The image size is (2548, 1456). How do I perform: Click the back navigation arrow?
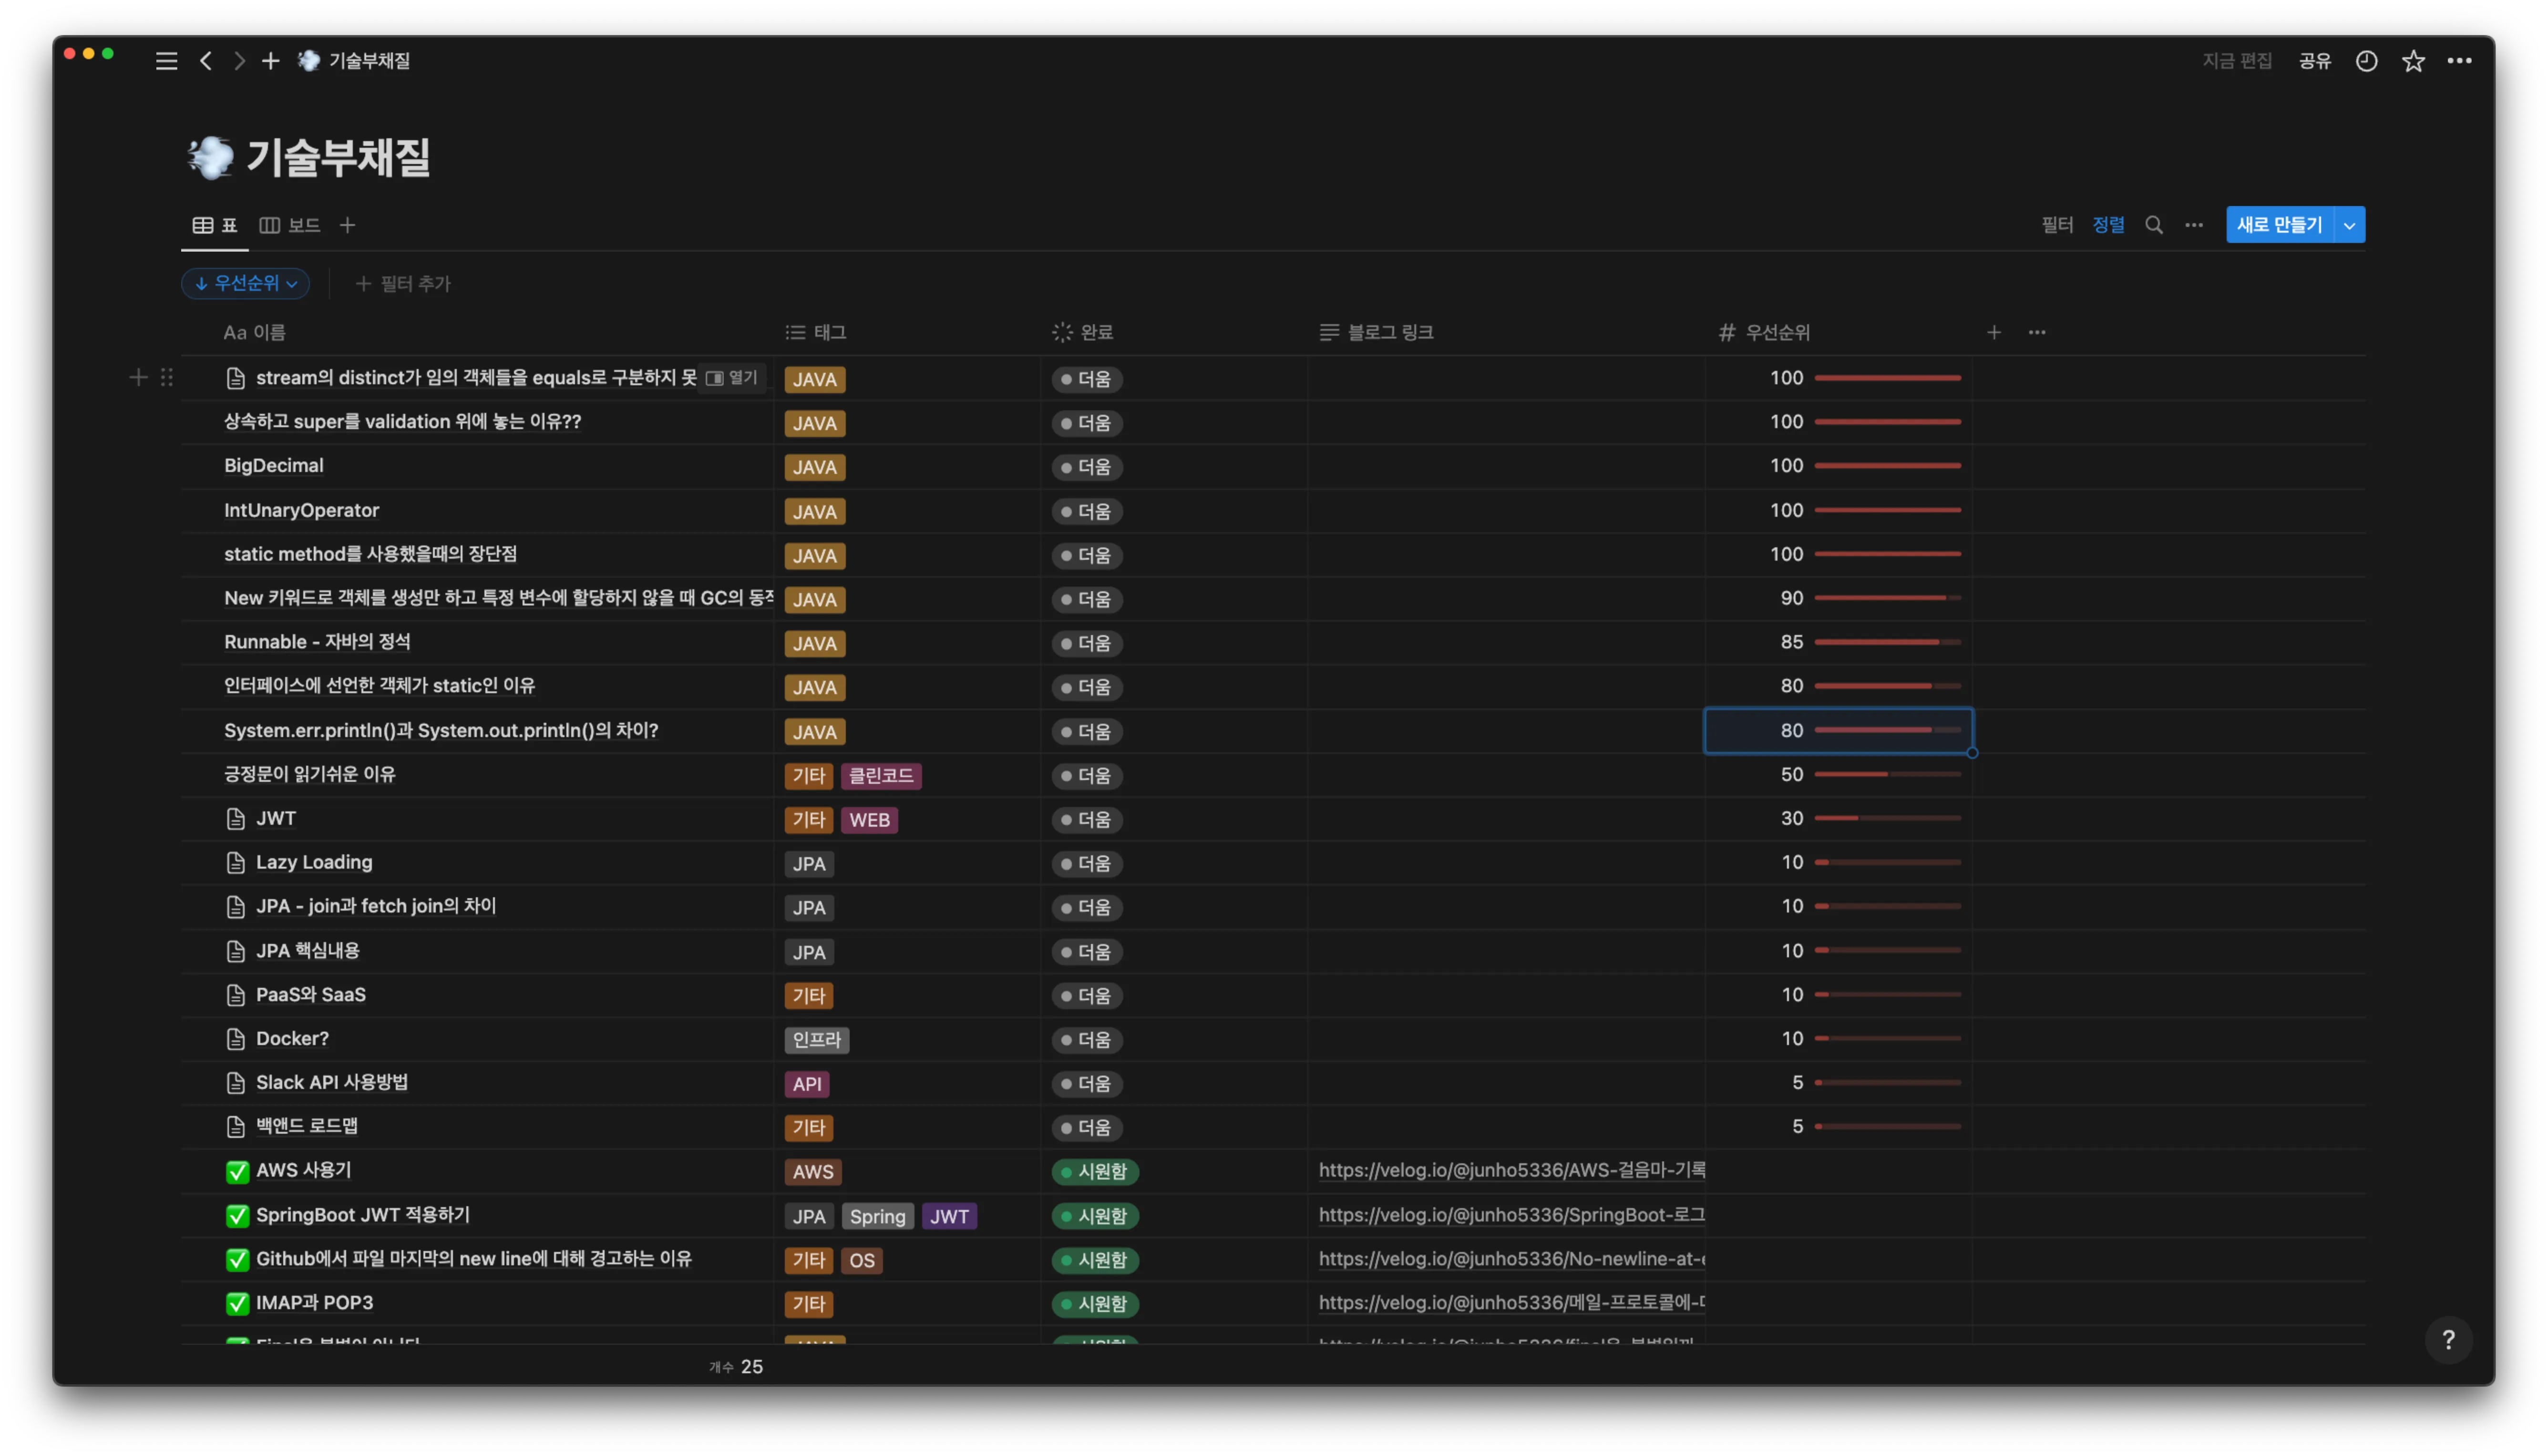pyautogui.click(x=206, y=61)
